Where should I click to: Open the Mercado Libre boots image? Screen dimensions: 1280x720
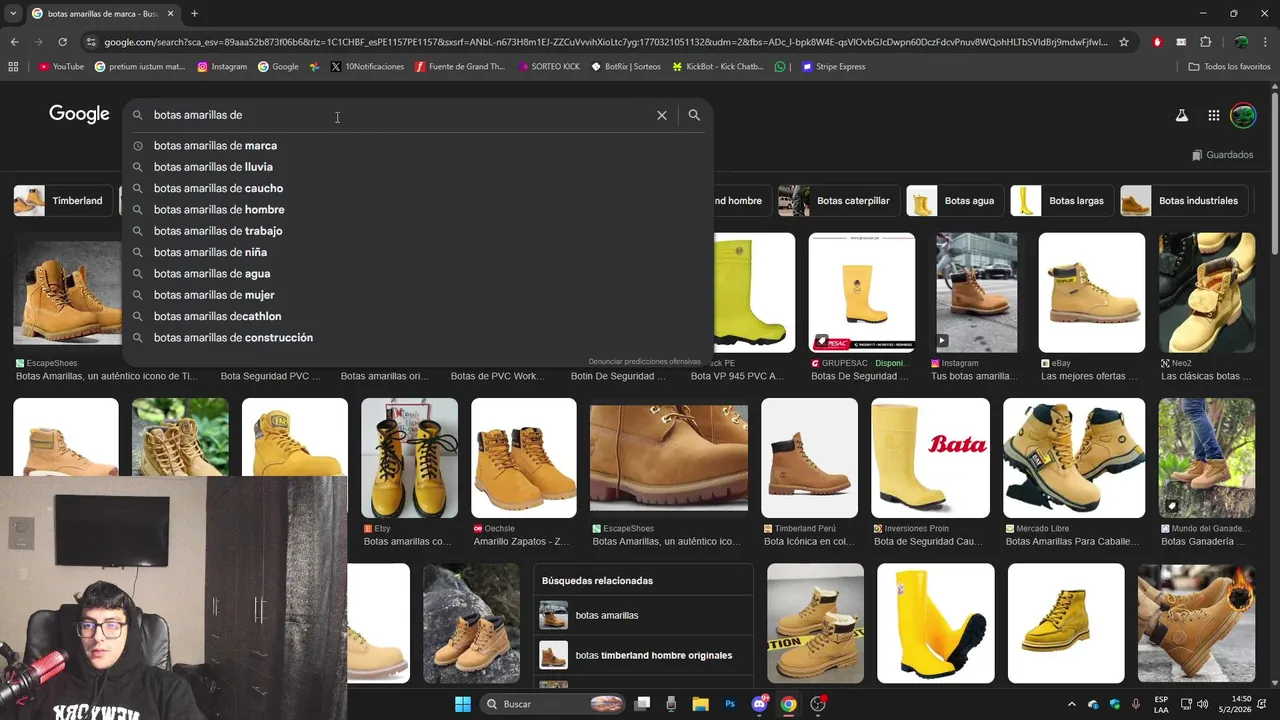(x=1074, y=458)
